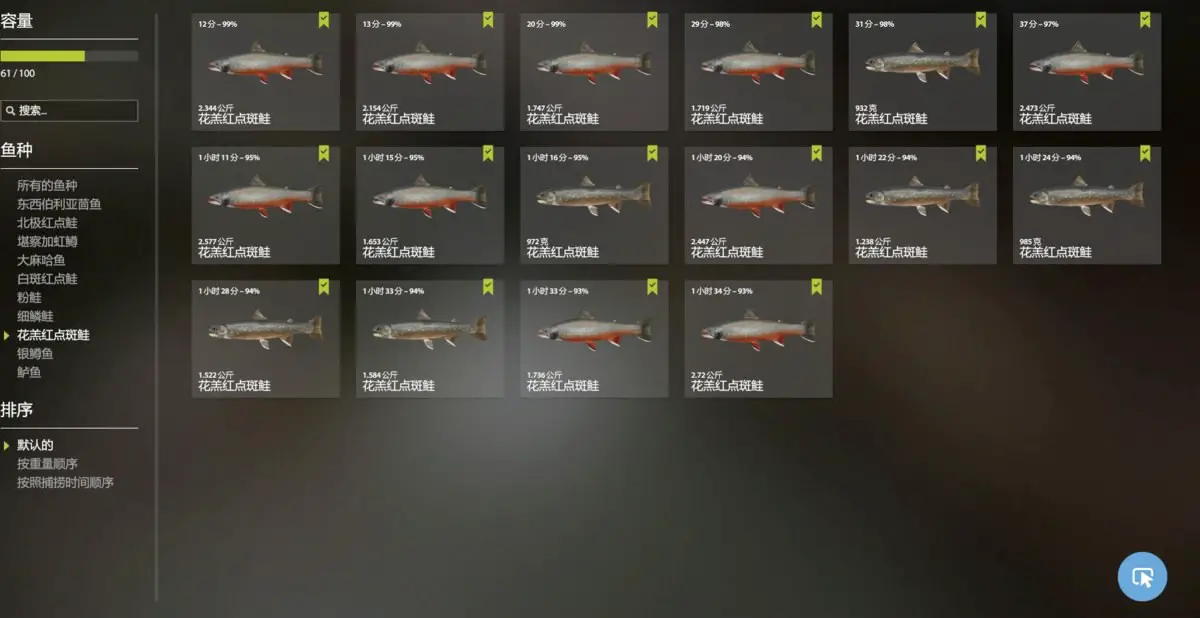This screenshot has height=618, width=1200.
Task: Choose the 鲈鱼 entry in the species list
Action: [x=29, y=372]
